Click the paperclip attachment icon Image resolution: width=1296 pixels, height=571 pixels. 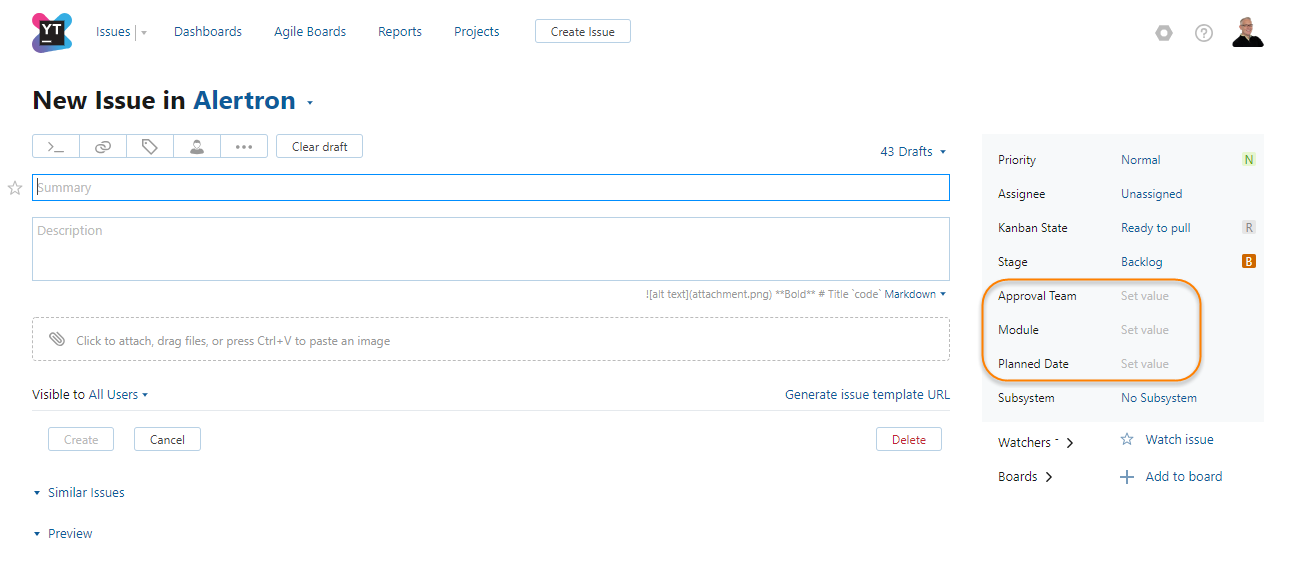click(57, 340)
